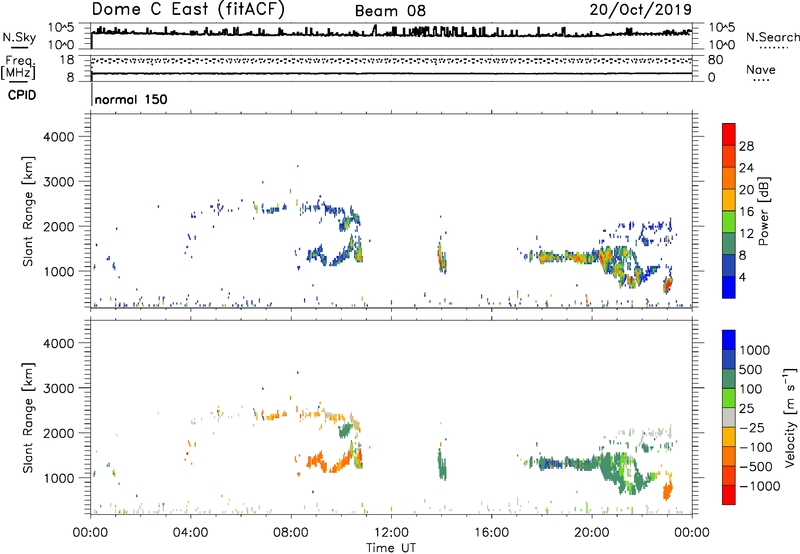The height and width of the screenshot is (554, 800).
Task: Click the "16" label on Power colorbar
Action: tap(746, 211)
